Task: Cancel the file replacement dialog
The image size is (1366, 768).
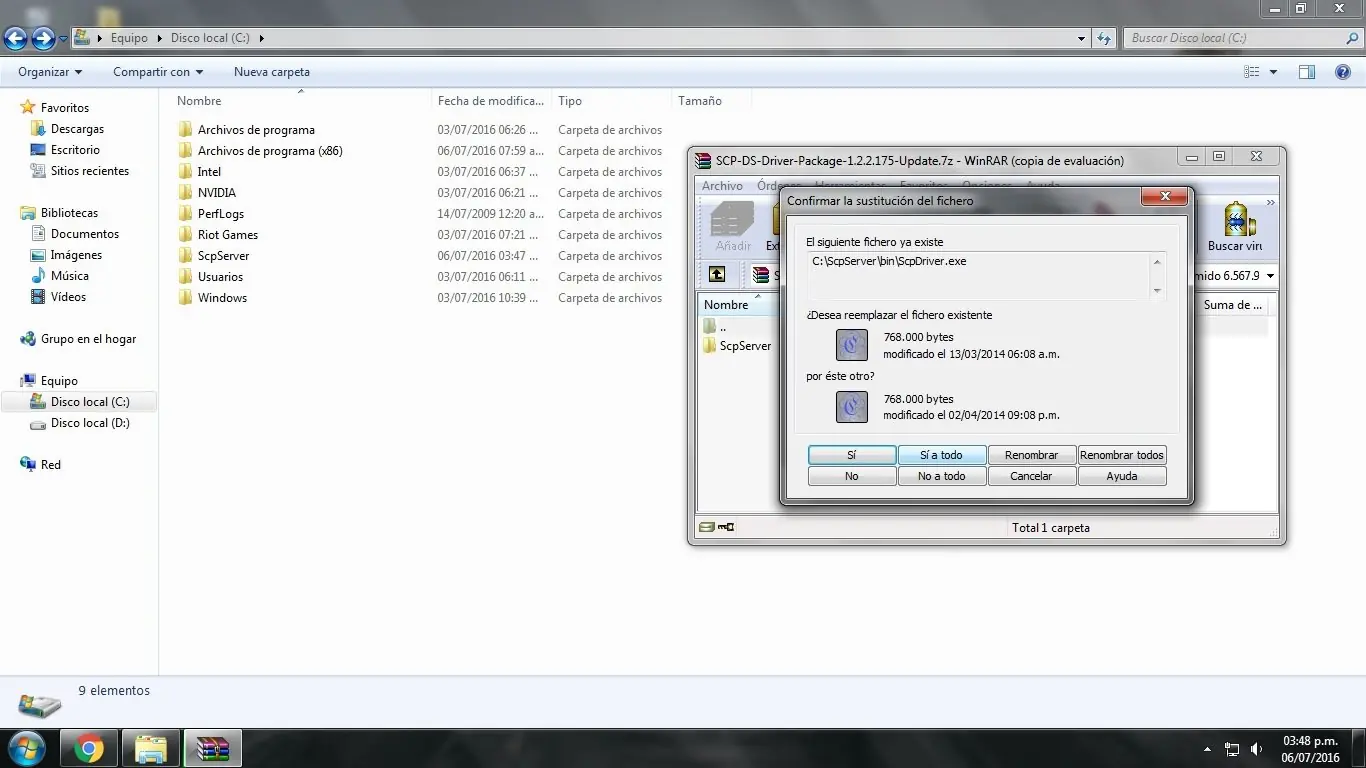Action: (1032, 476)
